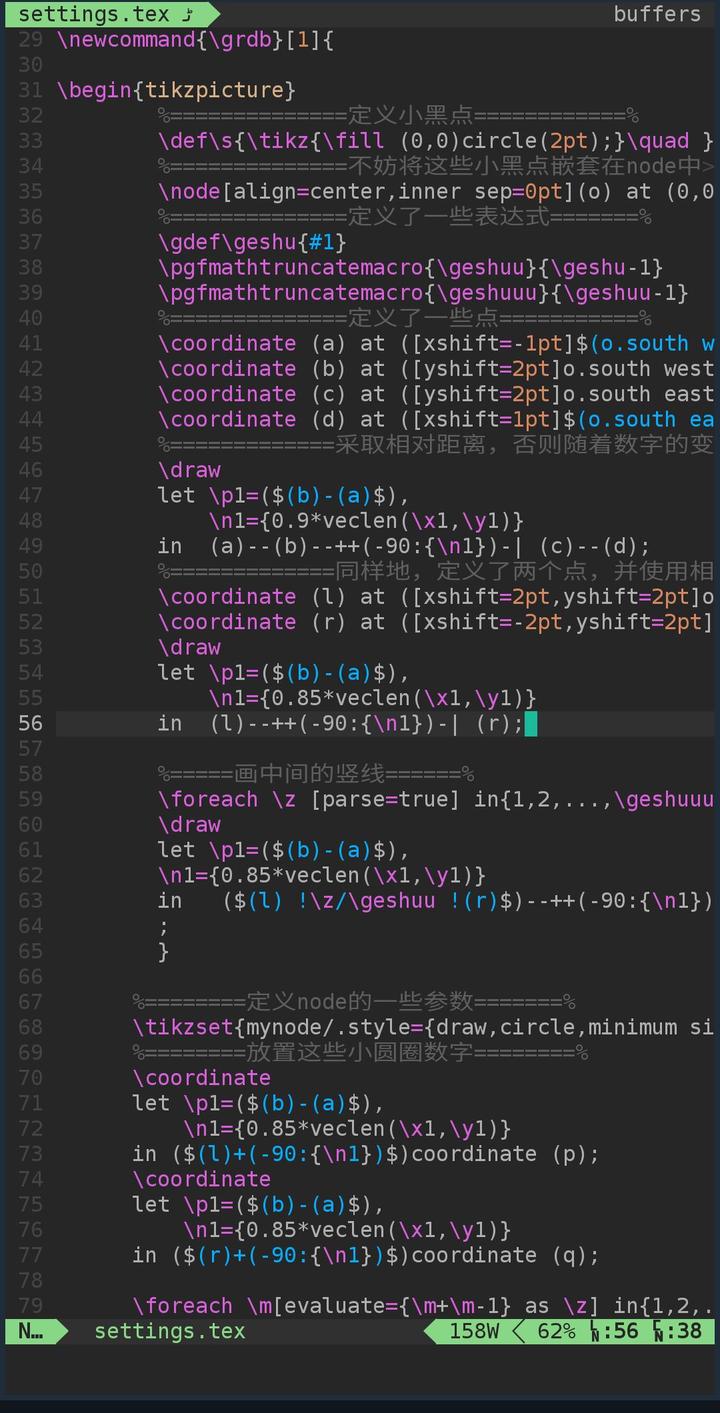Click line number 79 in the gutter
This screenshot has width=720, height=1413.
click(x=30, y=1305)
